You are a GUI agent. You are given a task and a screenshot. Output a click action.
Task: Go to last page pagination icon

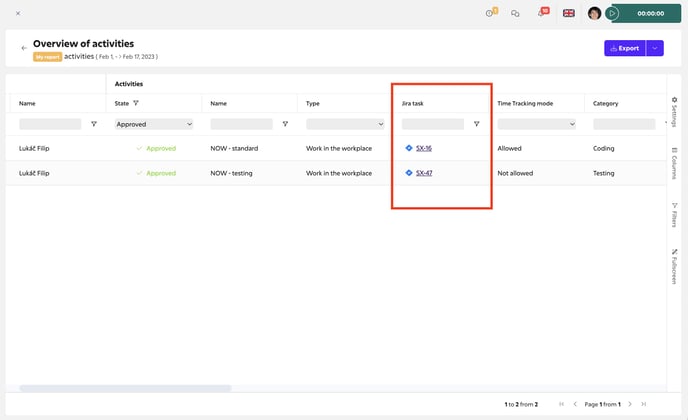(644, 404)
